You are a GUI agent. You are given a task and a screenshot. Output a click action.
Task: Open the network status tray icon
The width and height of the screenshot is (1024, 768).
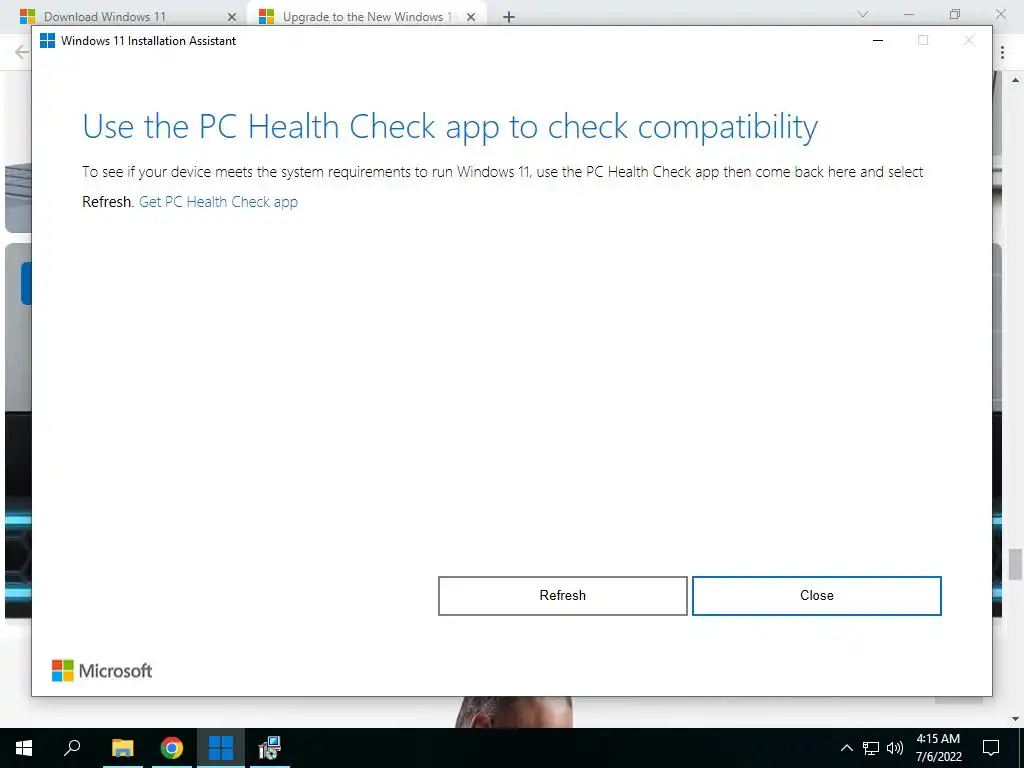(x=871, y=748)
